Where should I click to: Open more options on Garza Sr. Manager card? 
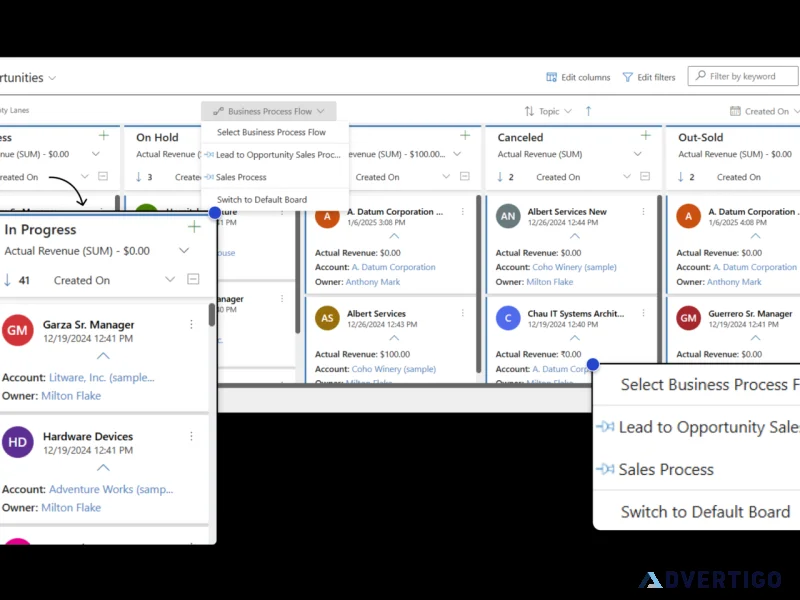point(191,324)
